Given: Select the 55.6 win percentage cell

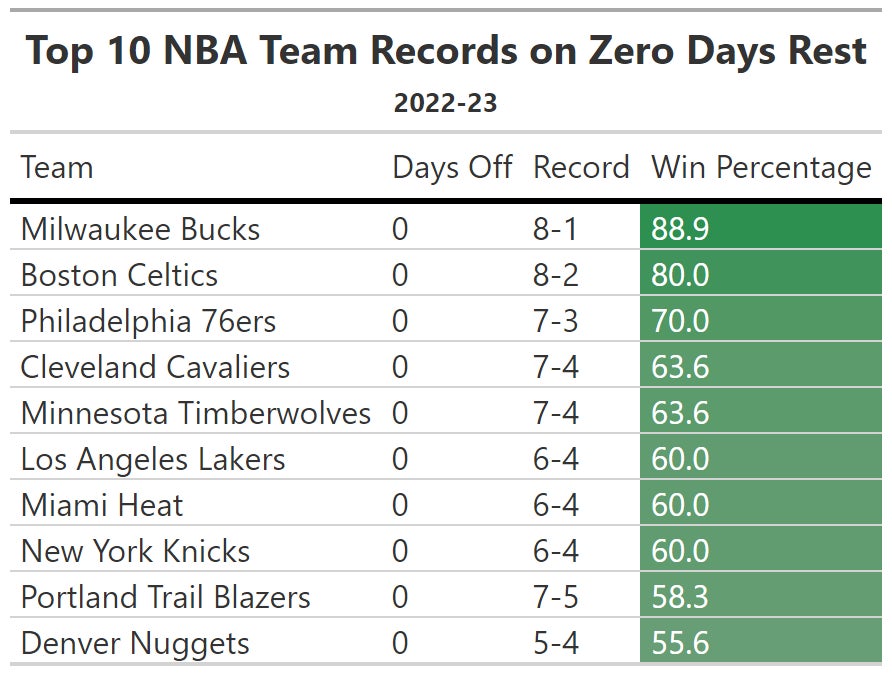Looking at the screenshot, I should pos(760,643).
